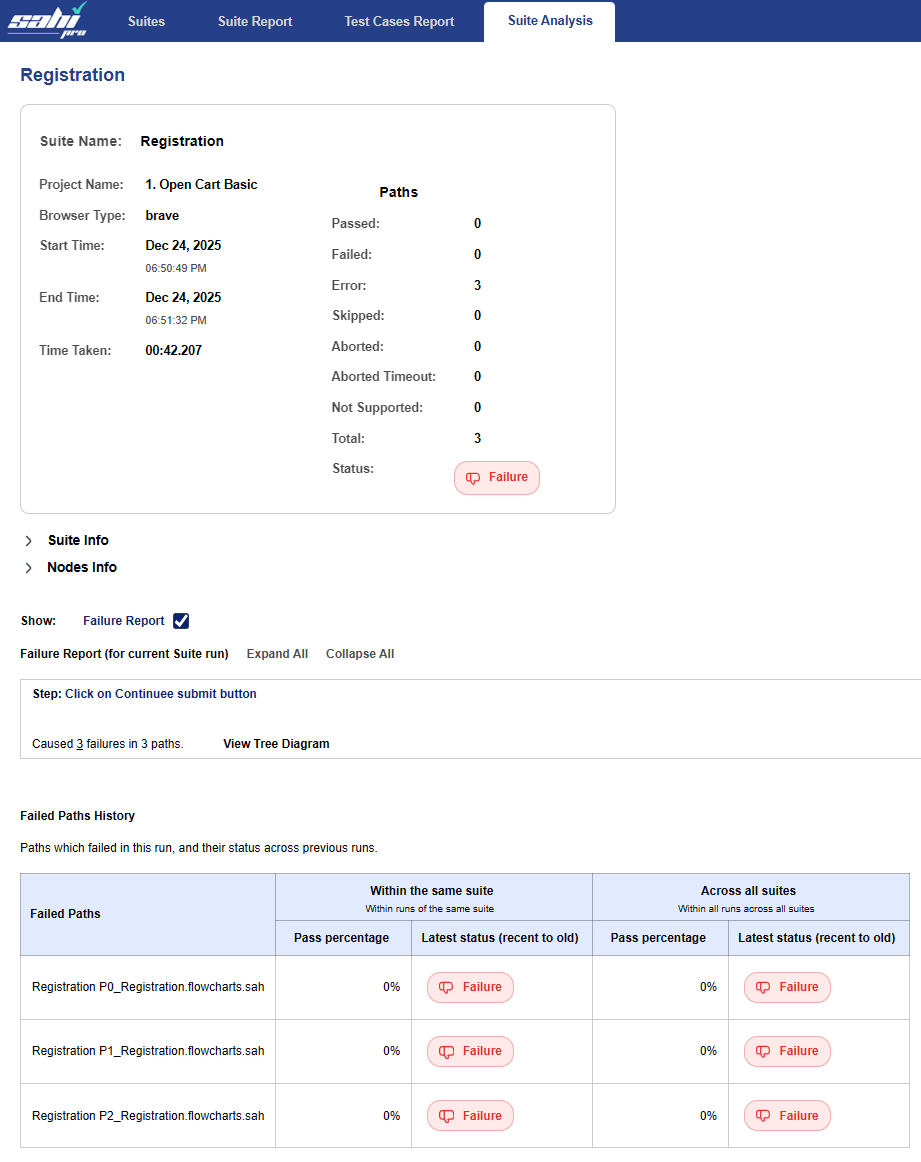Uncheck the Failure Report checkbox

[x=181, y=621]
